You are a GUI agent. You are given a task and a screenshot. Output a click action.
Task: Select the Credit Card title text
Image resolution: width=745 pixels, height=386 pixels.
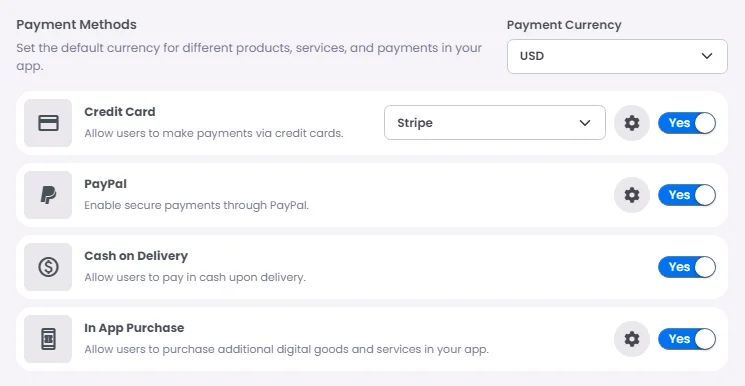(120, 112)
